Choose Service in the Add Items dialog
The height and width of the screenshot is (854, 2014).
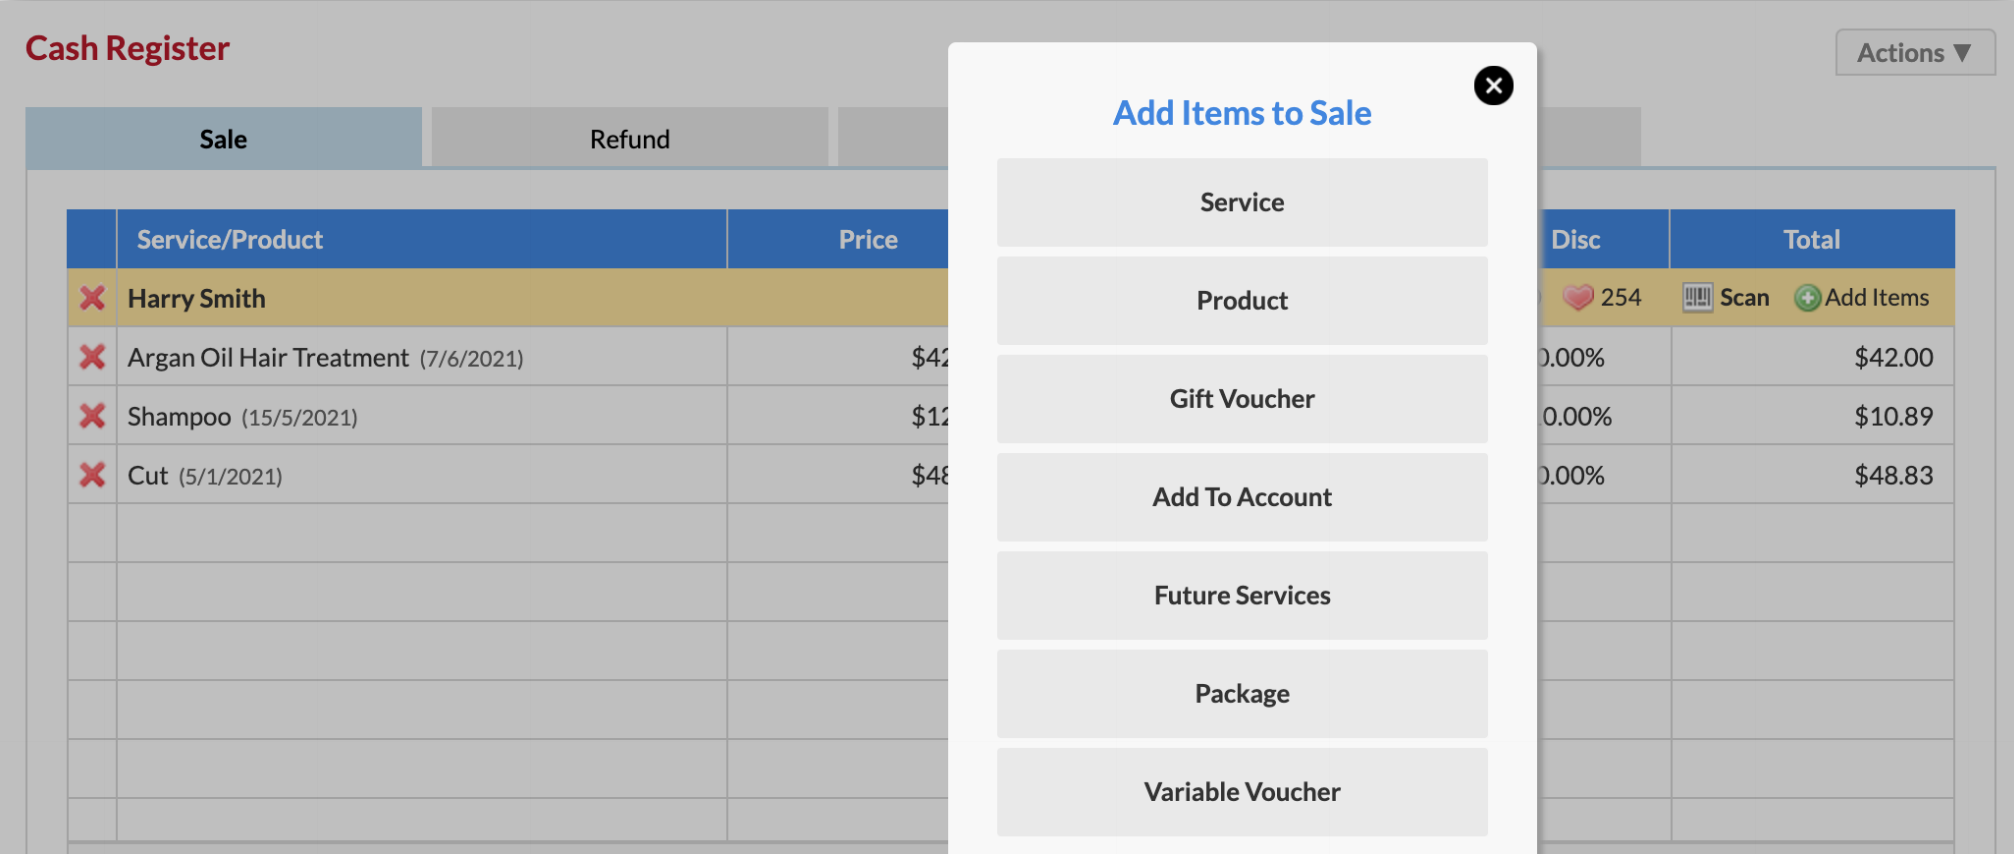[x=1241, y=202]
